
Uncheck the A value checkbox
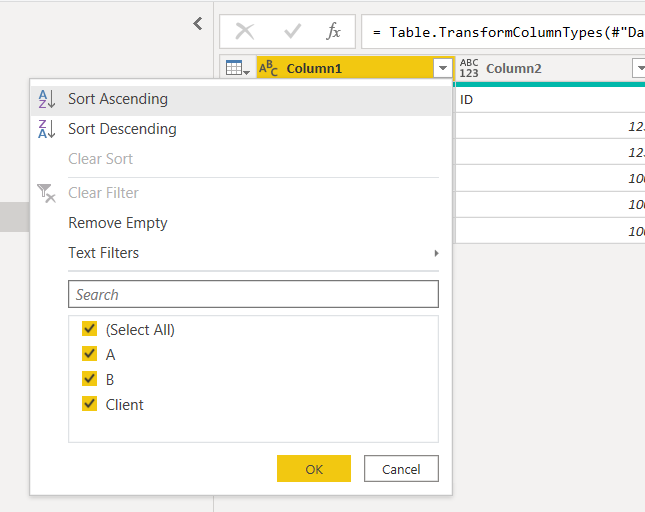click(89, 354)
